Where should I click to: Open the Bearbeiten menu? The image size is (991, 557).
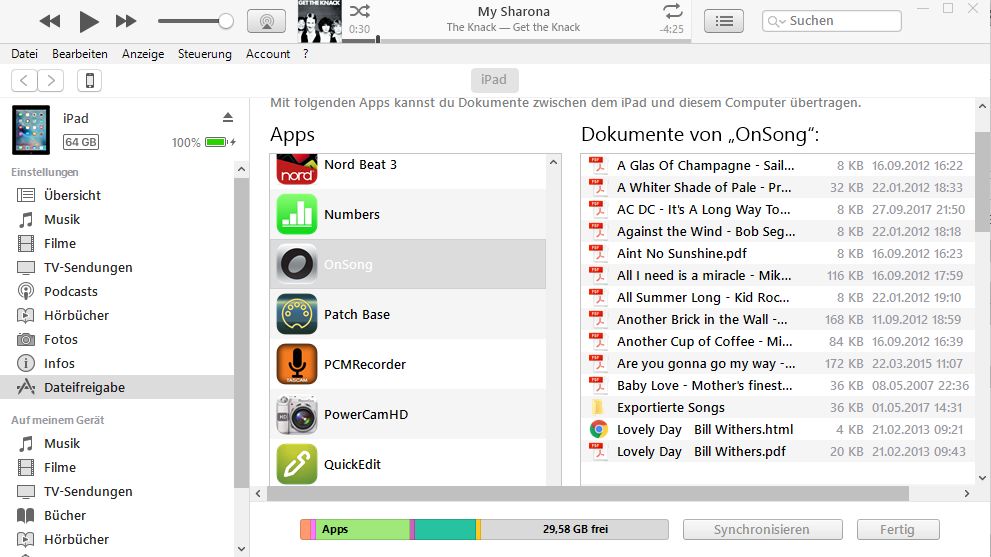click(x=80, y=54)
